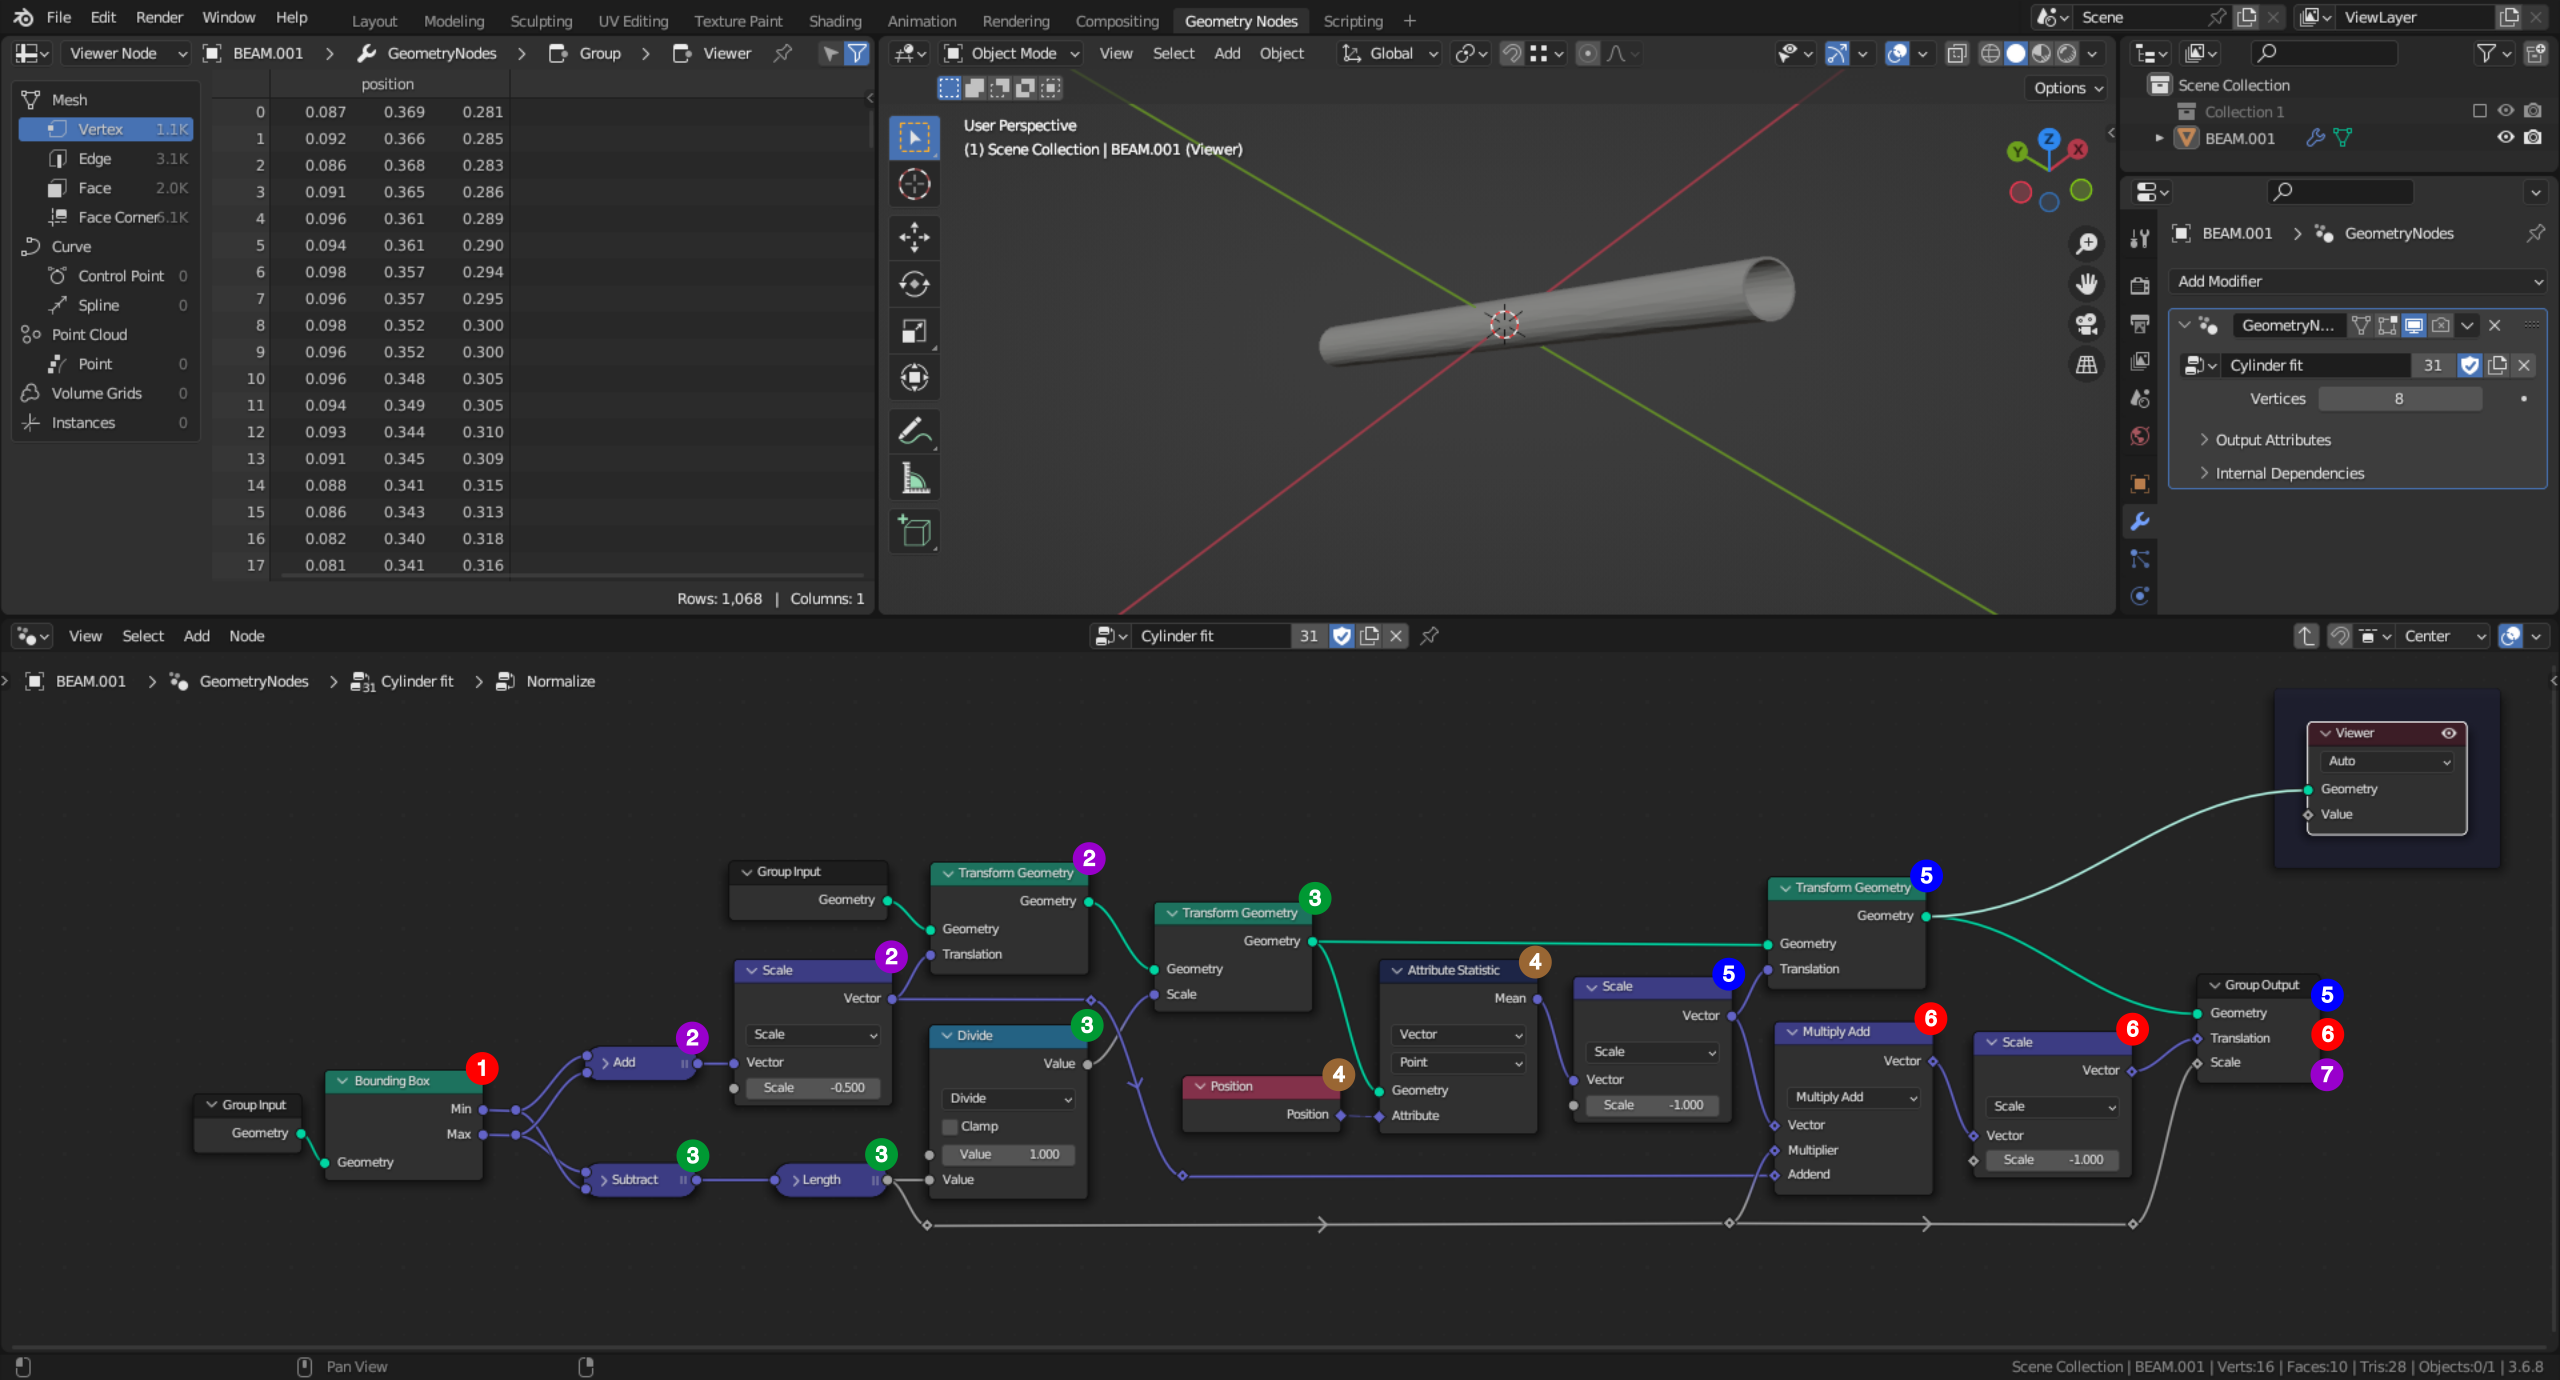The image size is (2560, 1380).
Task: Click the Pan view hand icon
Action: tap(2086, 284)
